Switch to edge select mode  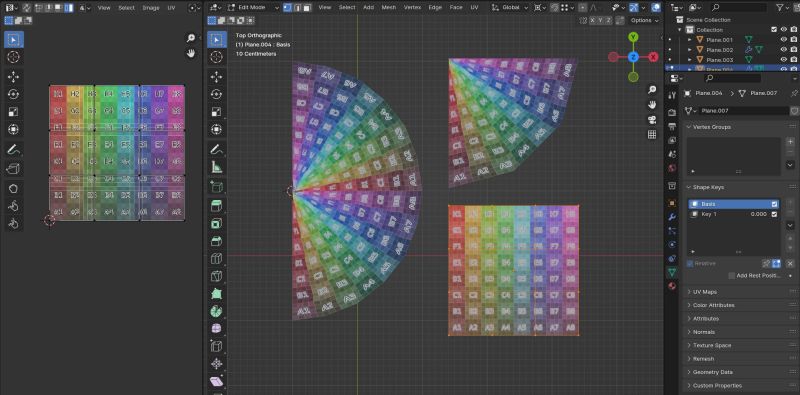(x=297, y=8)
